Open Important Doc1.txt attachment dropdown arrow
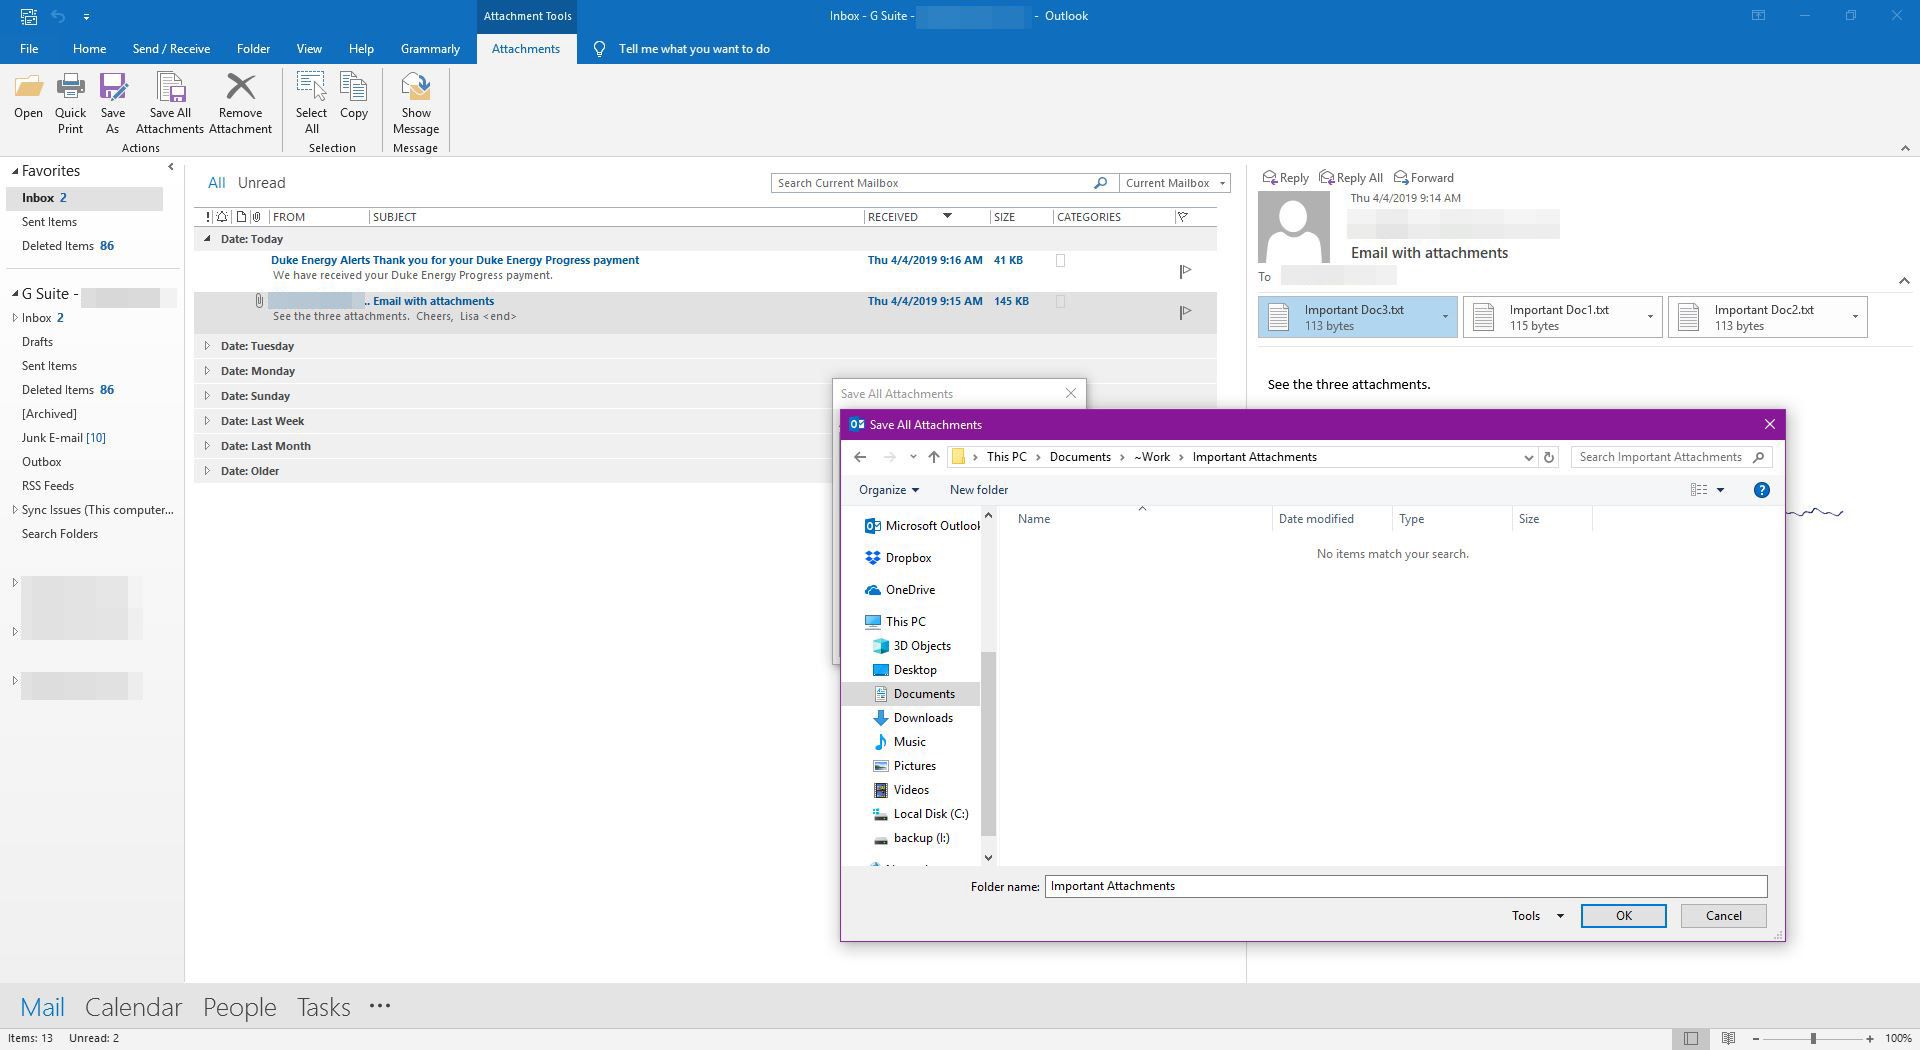The width and height of the screenshot is (1920, 1050). pos(1650,317)
